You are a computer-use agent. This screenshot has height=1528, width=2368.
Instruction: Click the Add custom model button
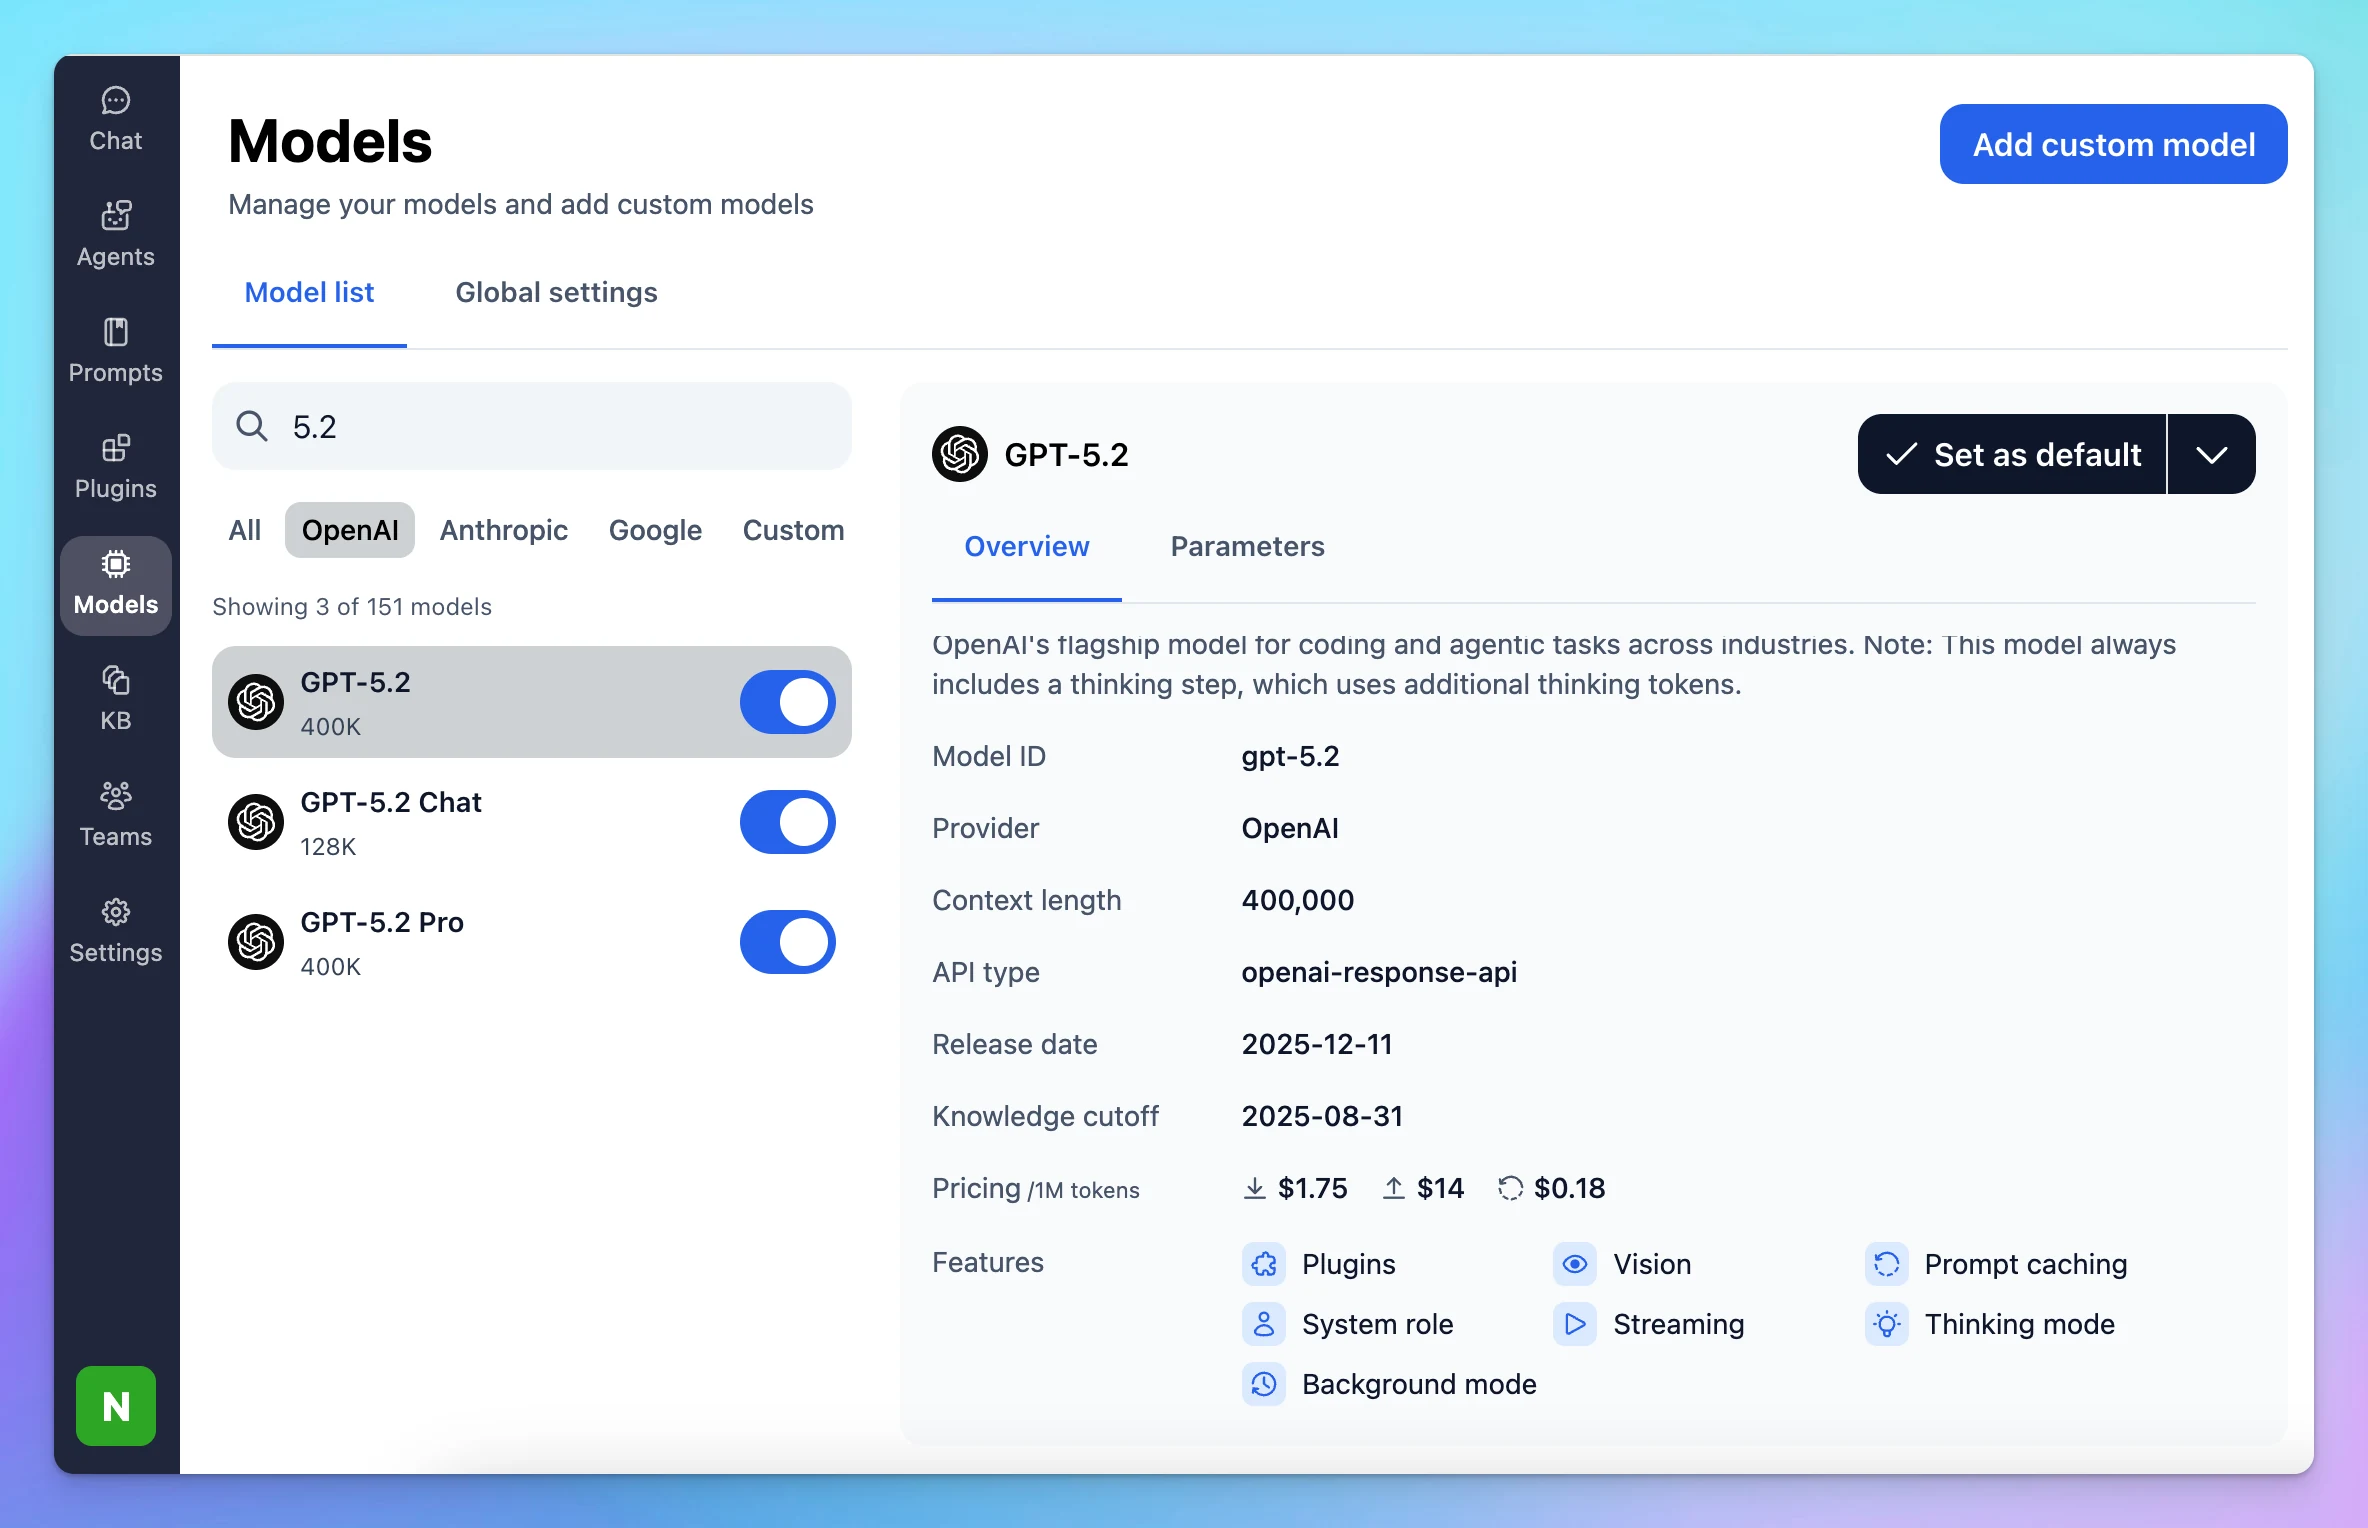pyautogui.click(x=2113, y=144)
